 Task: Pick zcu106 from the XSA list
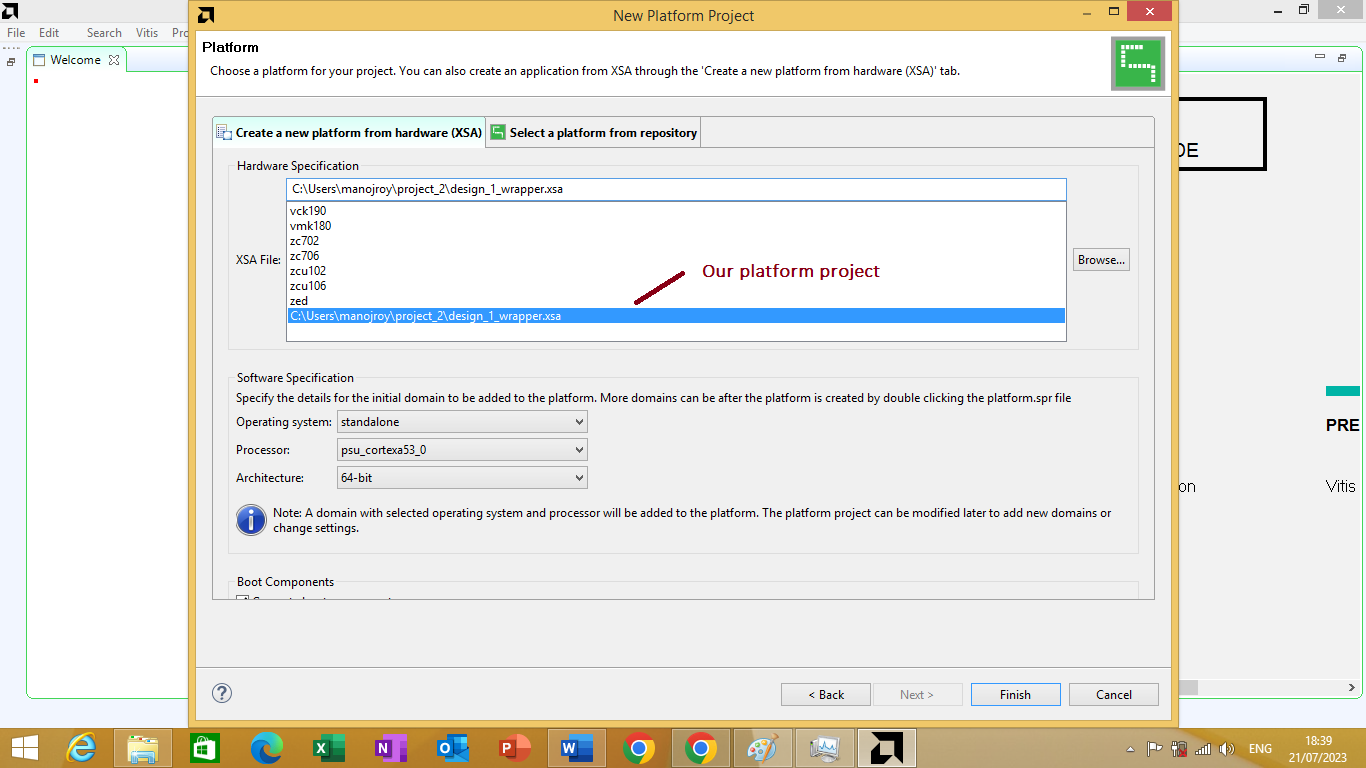[x=676, y=286]
